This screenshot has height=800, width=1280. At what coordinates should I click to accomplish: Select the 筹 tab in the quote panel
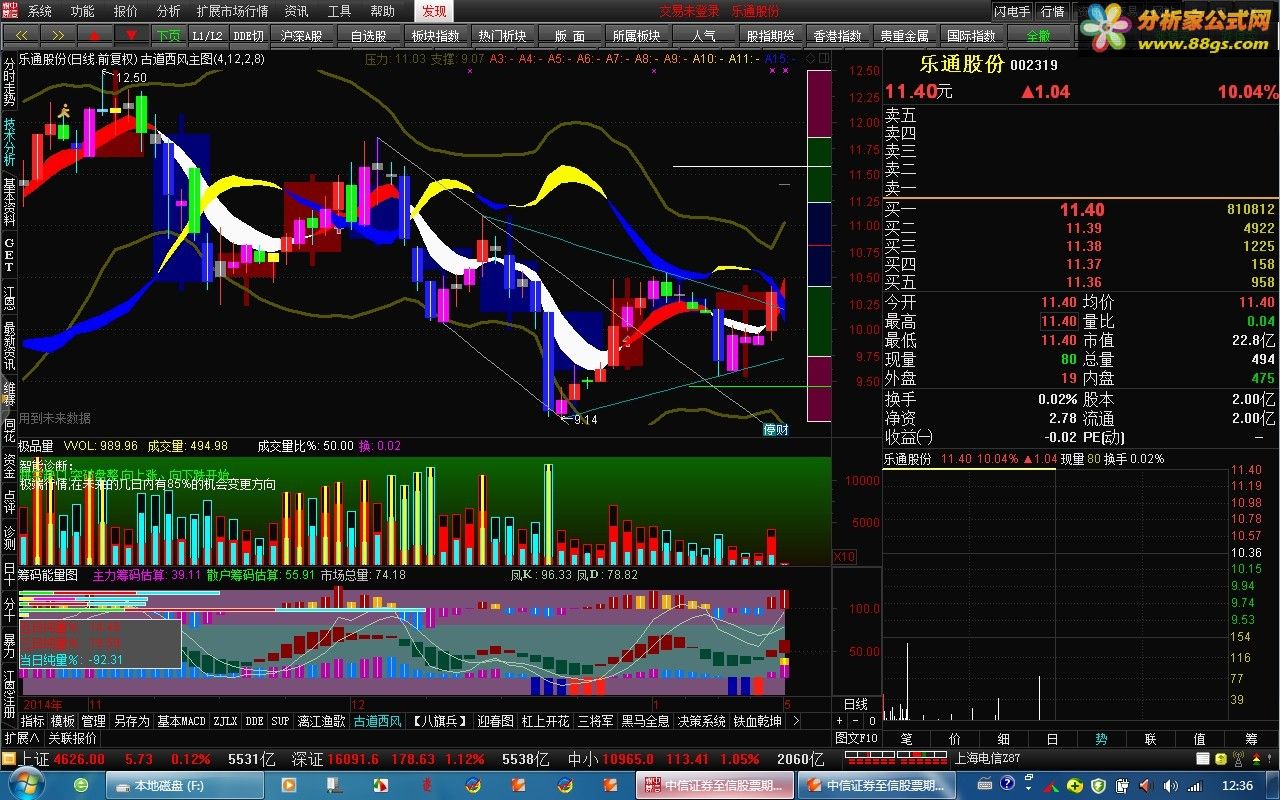pyautogui.click(x=1252, y=739)
